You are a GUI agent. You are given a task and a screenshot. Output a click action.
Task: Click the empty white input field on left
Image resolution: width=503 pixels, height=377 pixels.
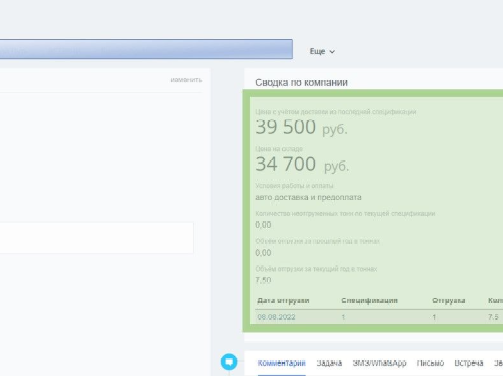pyautogui.click(x=97, y=238)
